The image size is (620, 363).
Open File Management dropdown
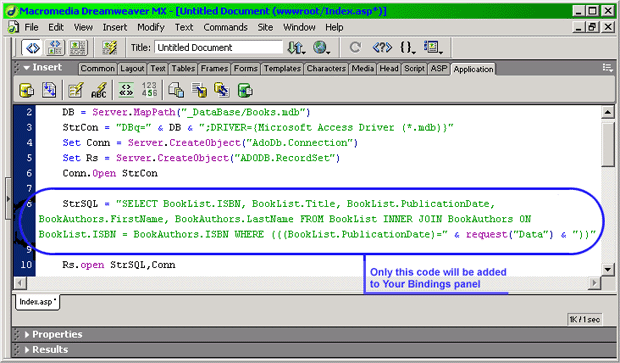point(296,47)
